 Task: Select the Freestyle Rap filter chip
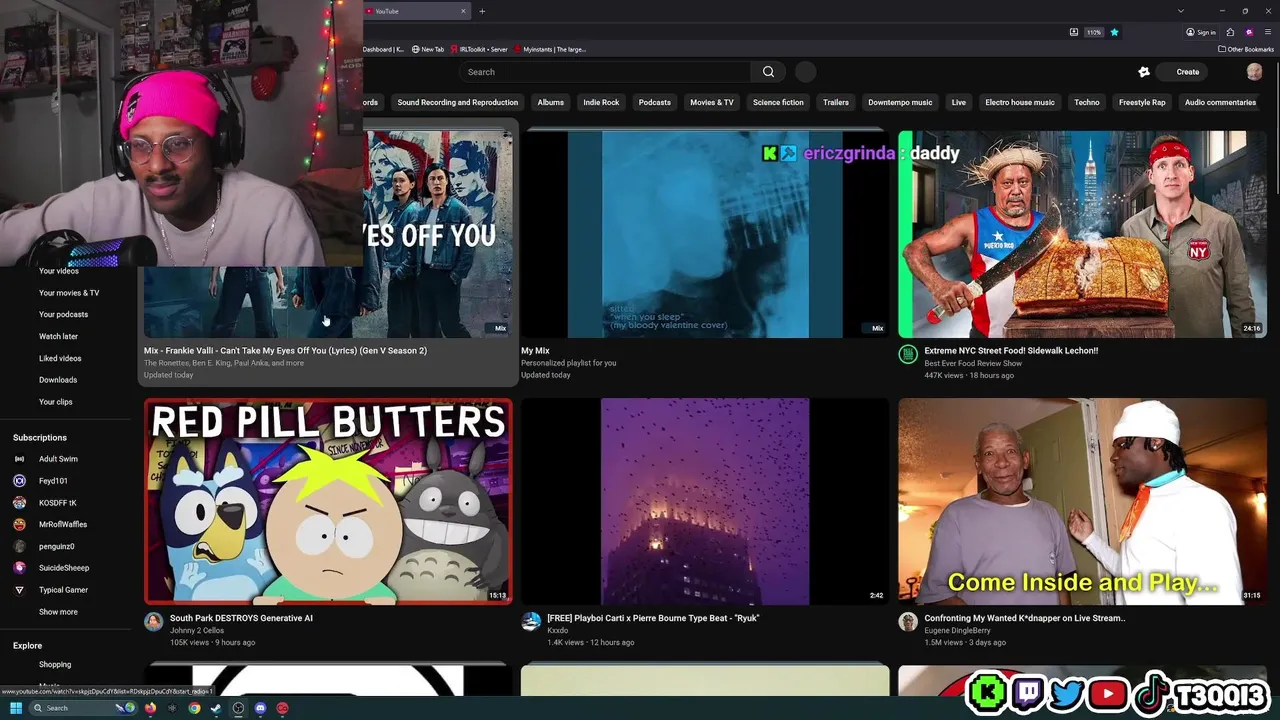tap(1142, 102)
